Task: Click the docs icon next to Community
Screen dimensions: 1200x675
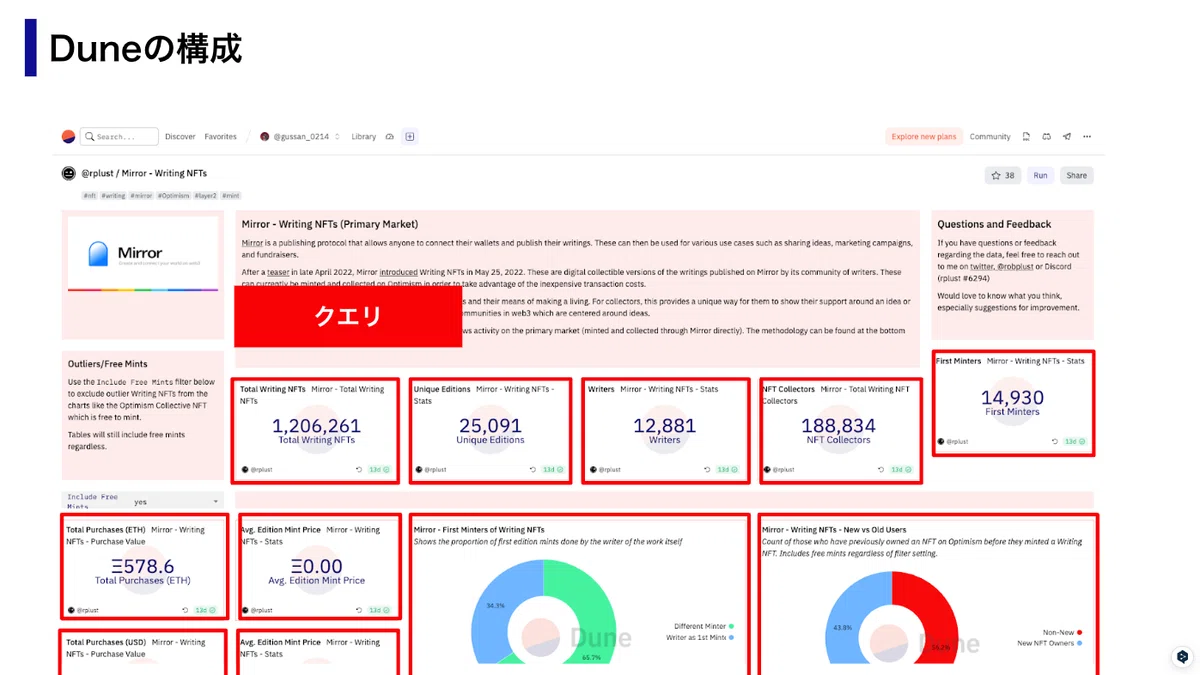Action: pyautogui.click(x=1027, y=137)
